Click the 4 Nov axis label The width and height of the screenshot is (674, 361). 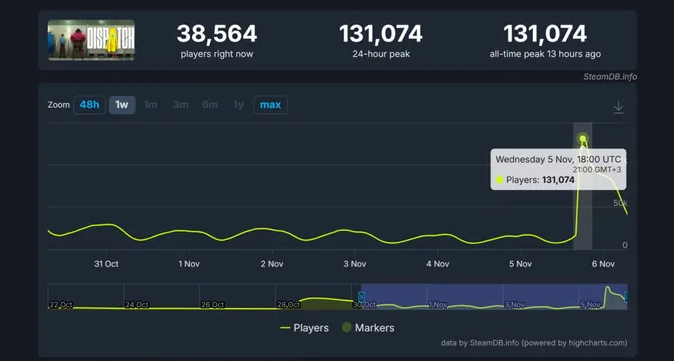click(438, 264)
